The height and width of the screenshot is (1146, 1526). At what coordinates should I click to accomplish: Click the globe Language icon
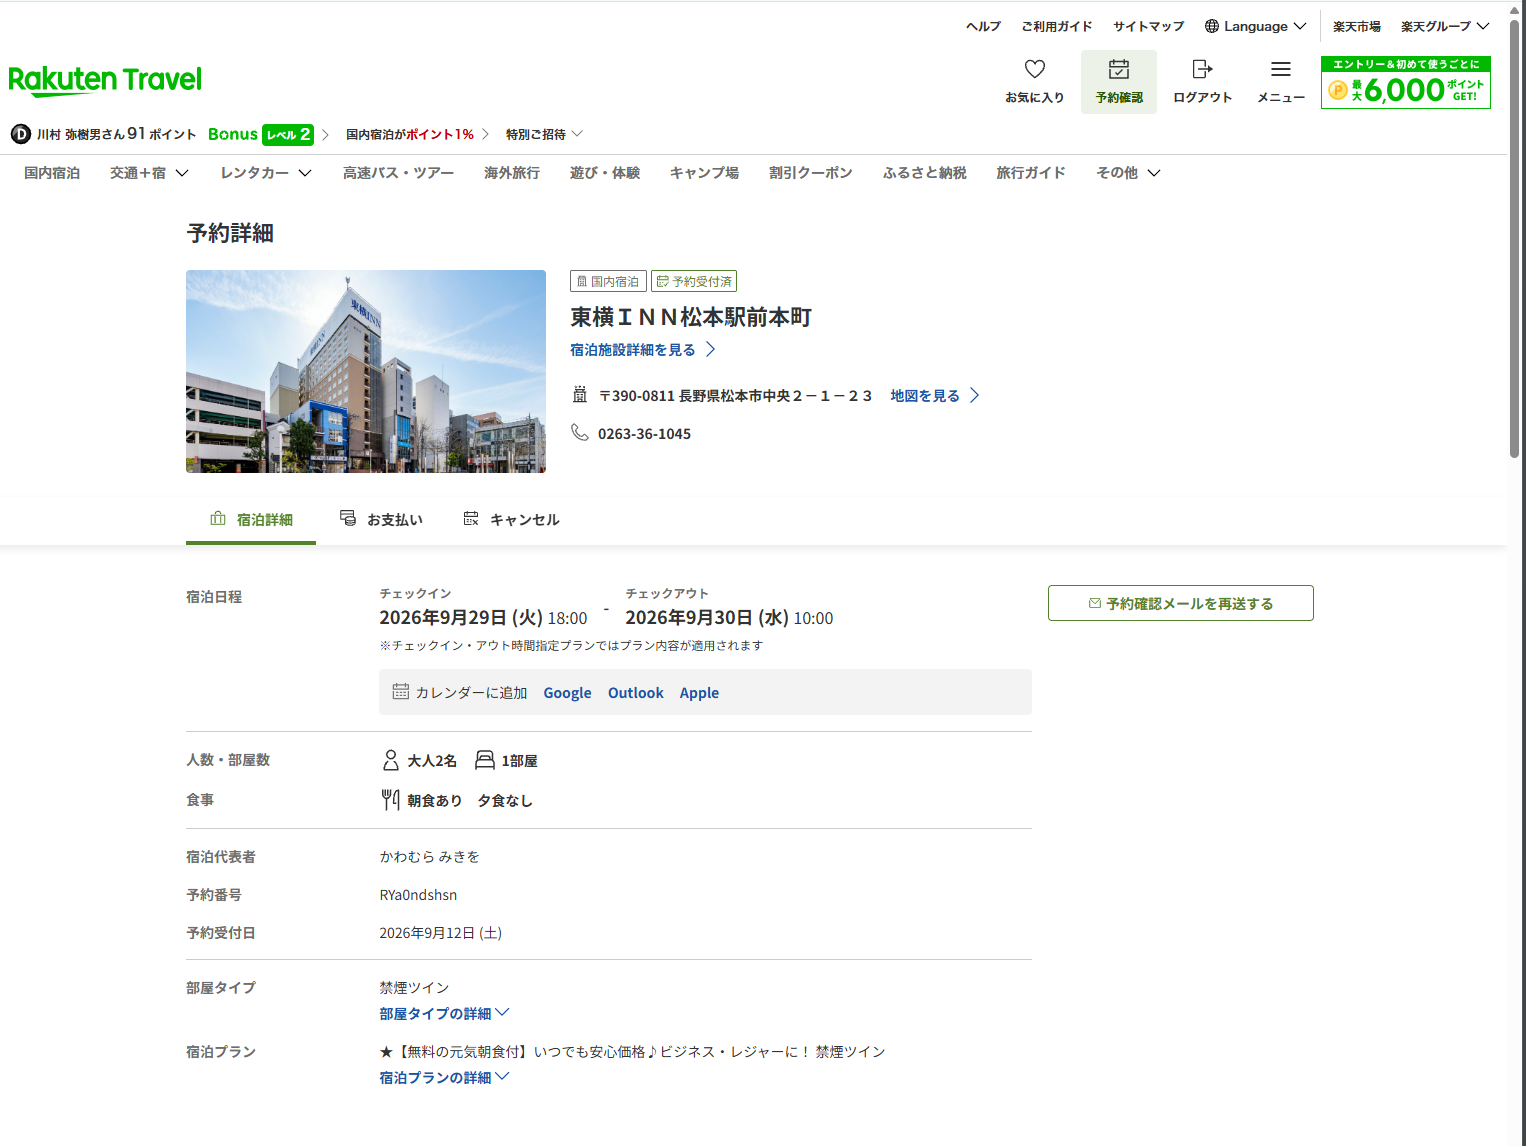point(1212,26)
